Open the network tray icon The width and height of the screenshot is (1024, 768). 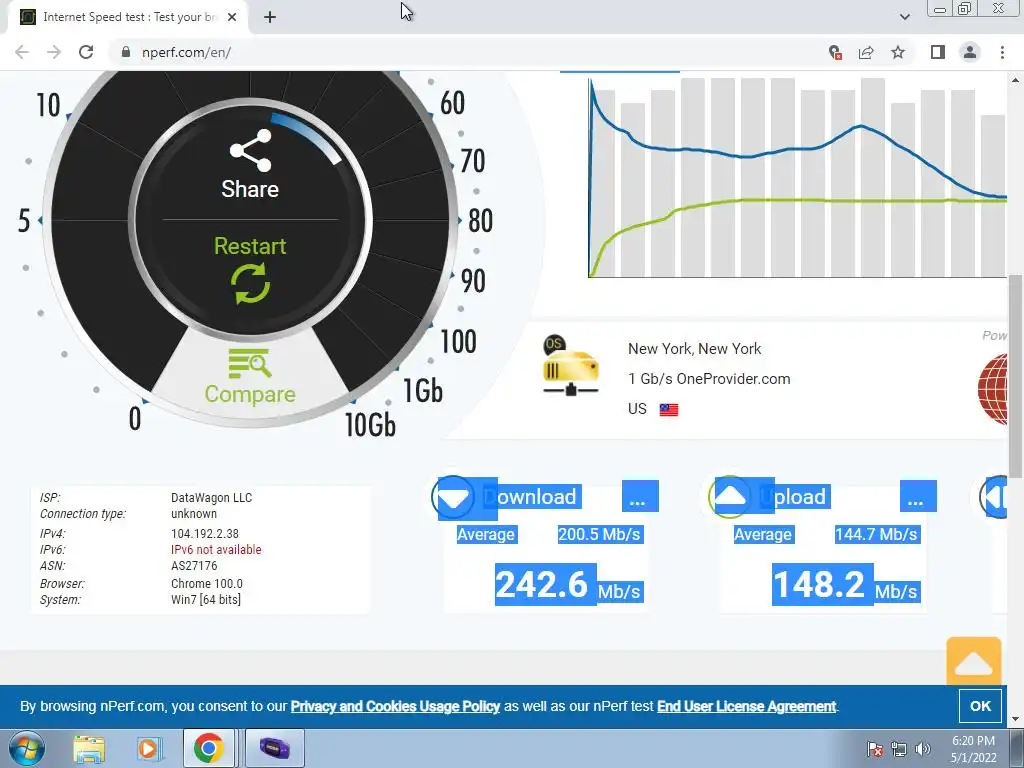tap(899, 749)
